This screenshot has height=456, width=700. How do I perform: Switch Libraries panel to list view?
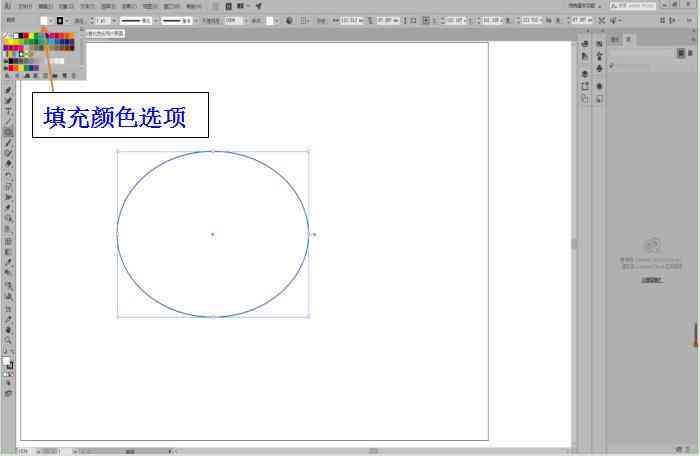coord(690,53)
